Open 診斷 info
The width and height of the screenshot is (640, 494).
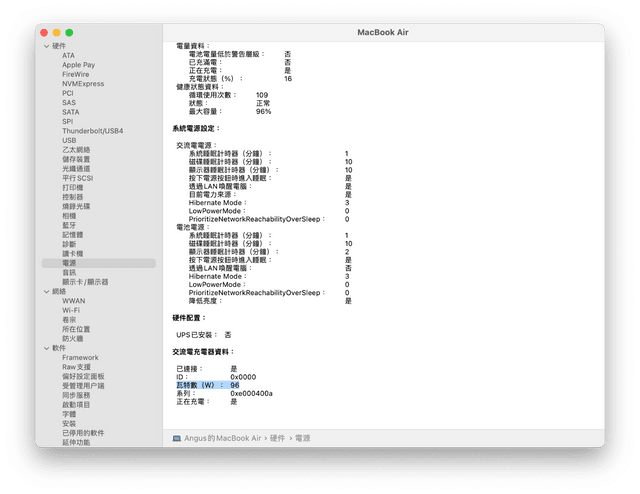pos(69,244)
